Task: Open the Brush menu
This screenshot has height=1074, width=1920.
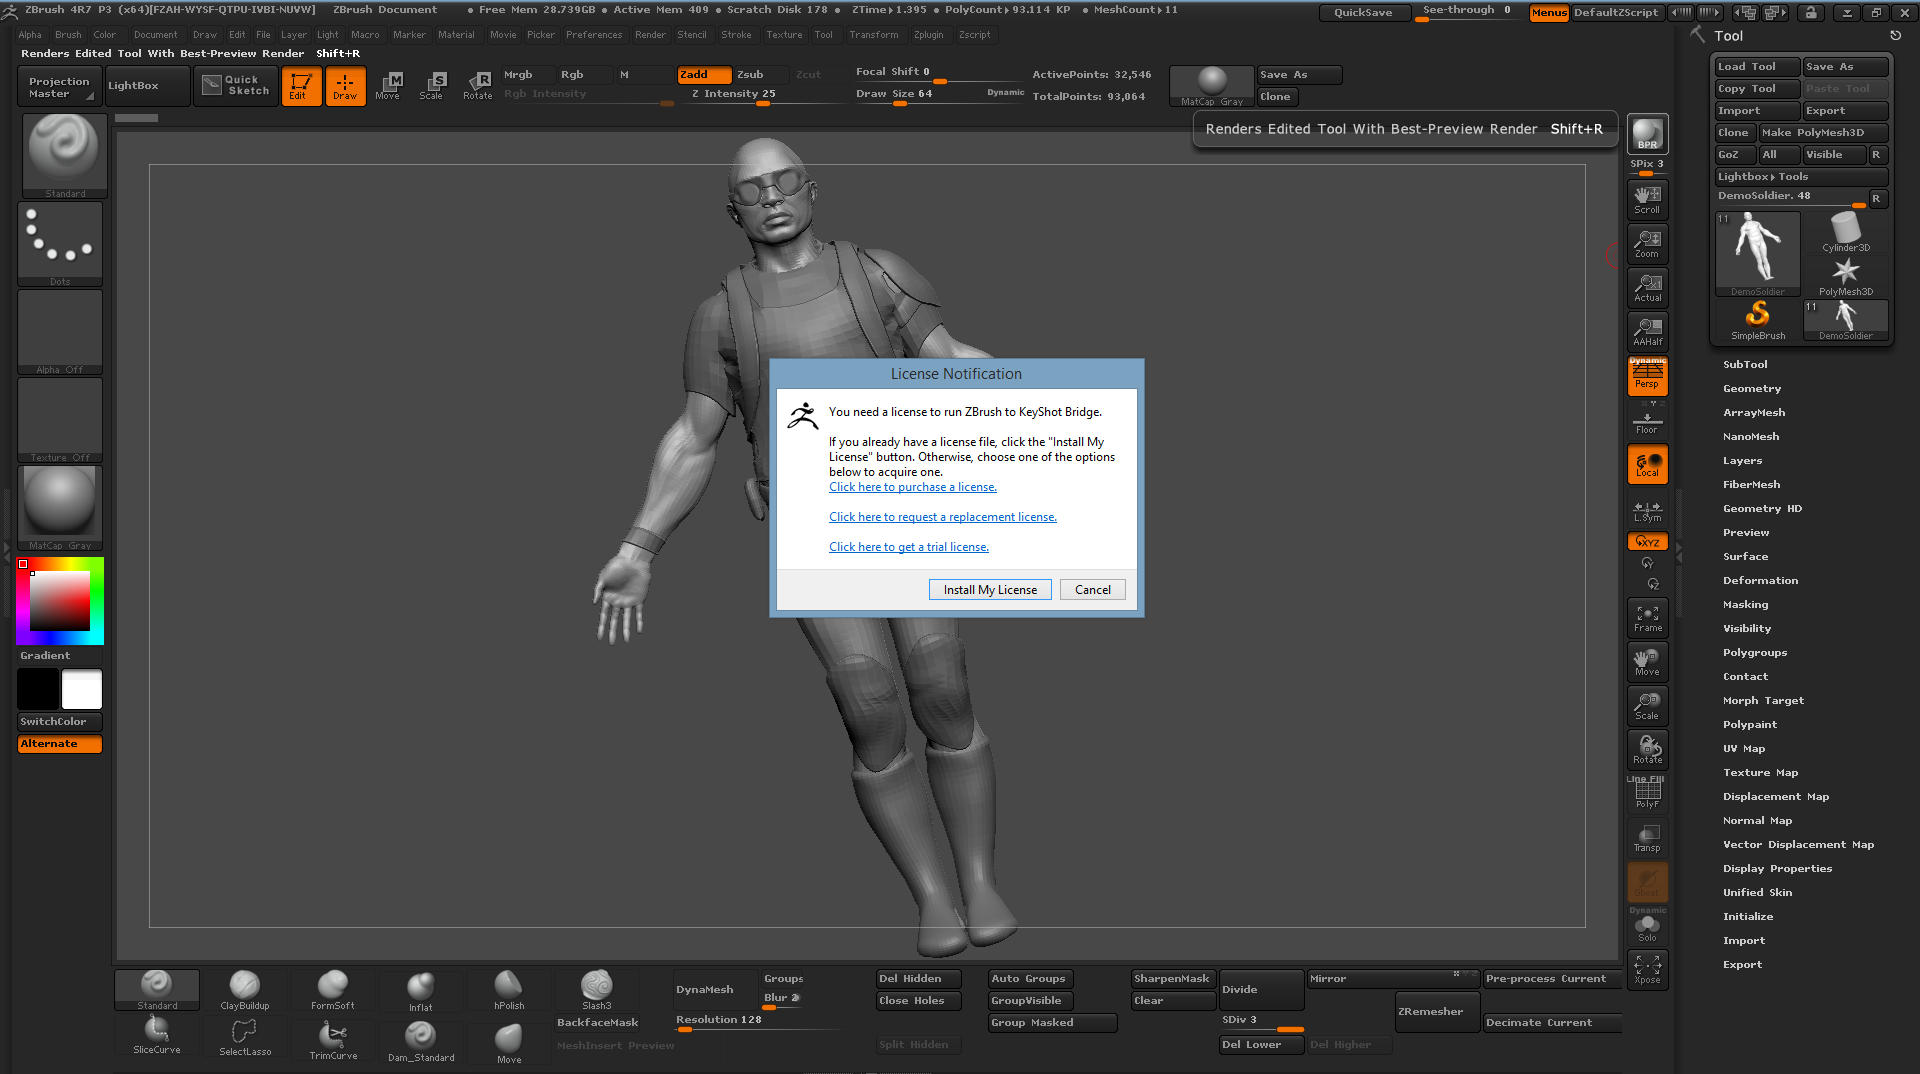Action: pyautogui.click(x=68, y=35)
